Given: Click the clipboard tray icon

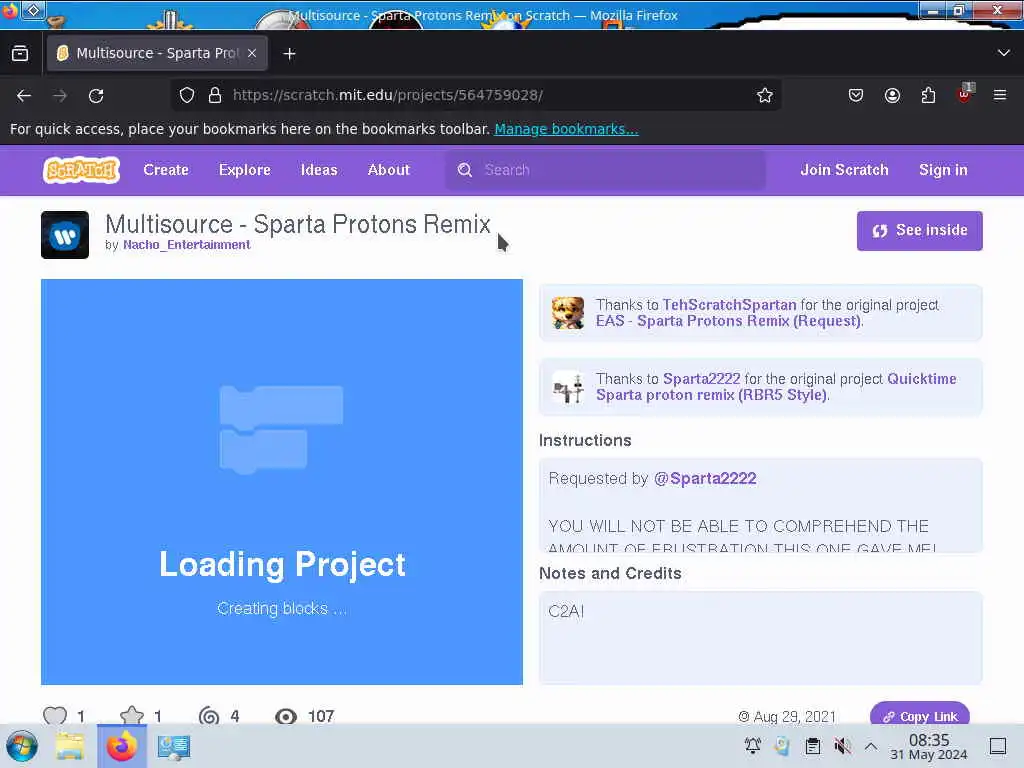Looking at the screenshot, I should click(x=813, y=746).
